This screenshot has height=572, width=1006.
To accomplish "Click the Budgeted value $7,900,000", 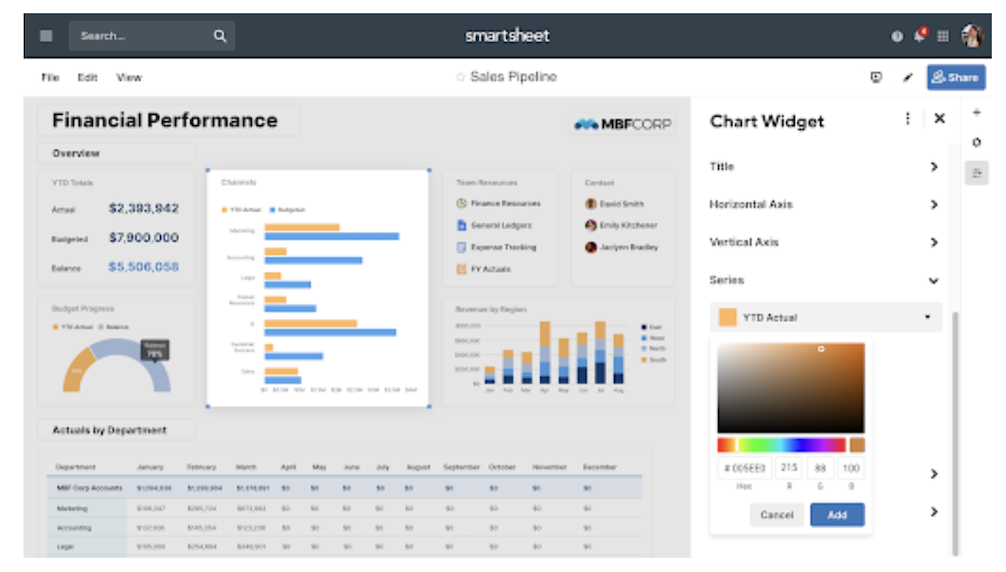I will pos(144,238).
